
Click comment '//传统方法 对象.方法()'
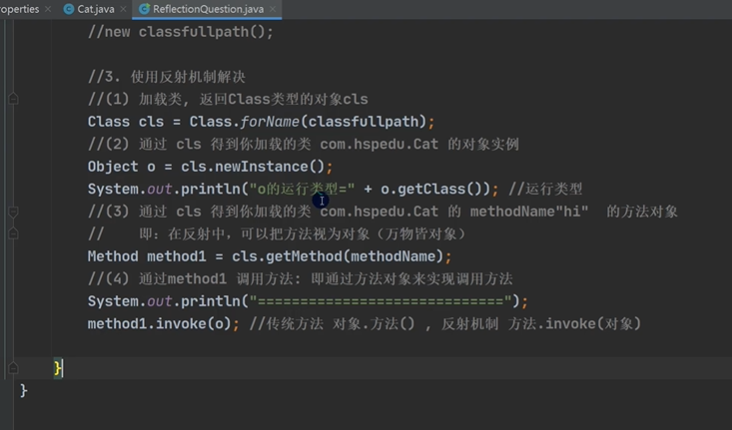(332, 324)
